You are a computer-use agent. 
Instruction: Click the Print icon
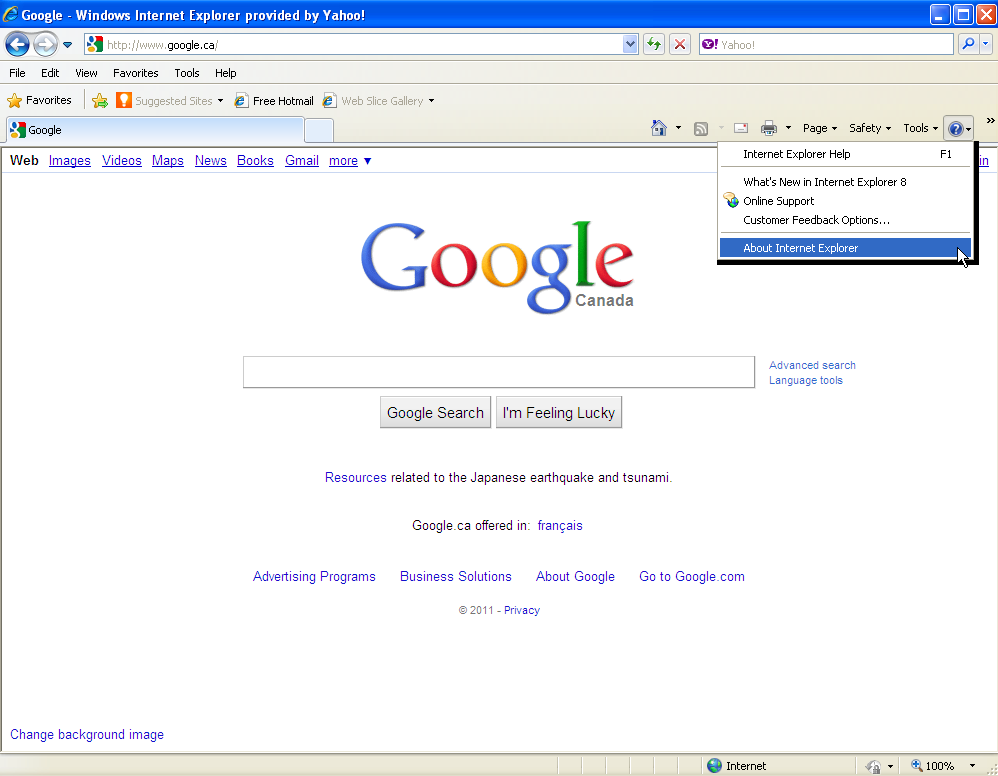point(769,129)
